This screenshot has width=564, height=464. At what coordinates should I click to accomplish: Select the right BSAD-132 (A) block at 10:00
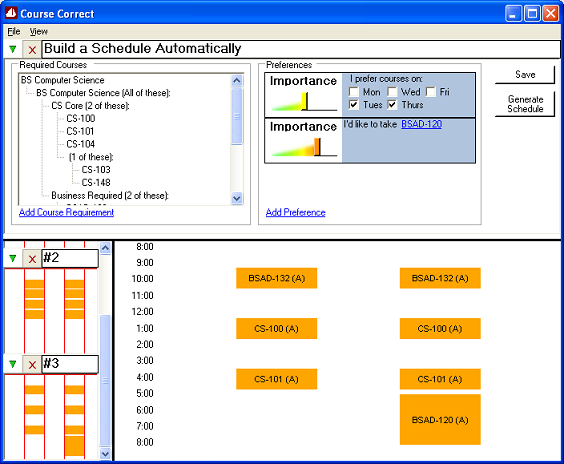(x=440, y=278)
